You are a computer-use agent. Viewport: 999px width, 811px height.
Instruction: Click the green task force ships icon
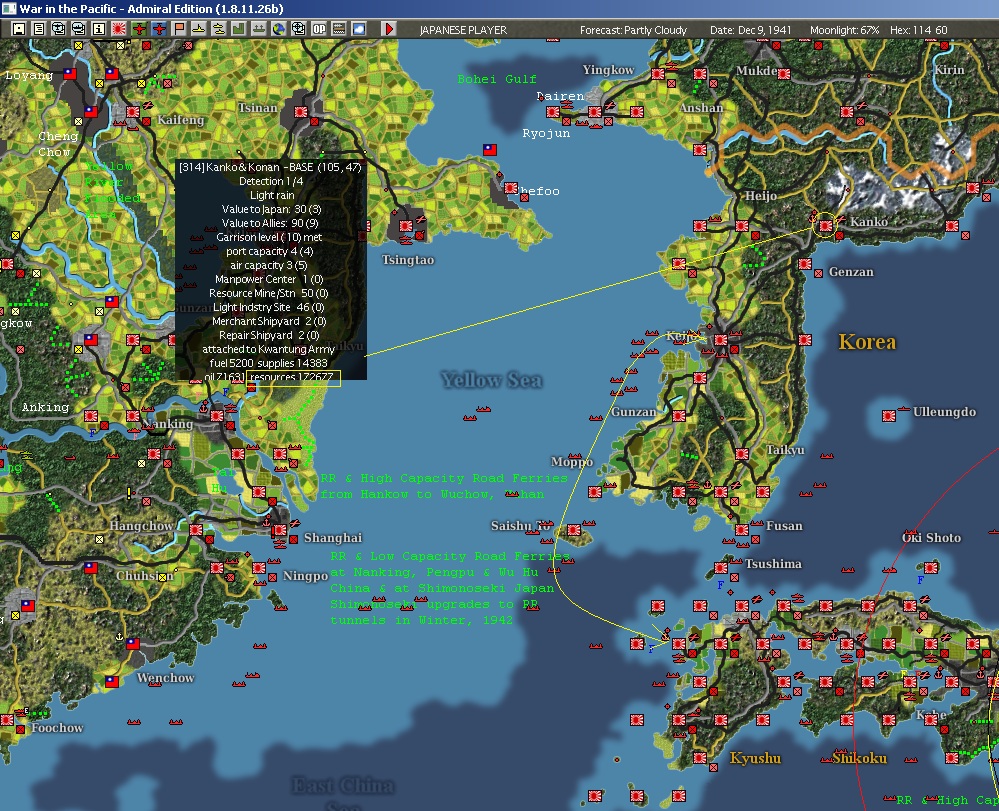pyautogui.click(x=259, y=29)
